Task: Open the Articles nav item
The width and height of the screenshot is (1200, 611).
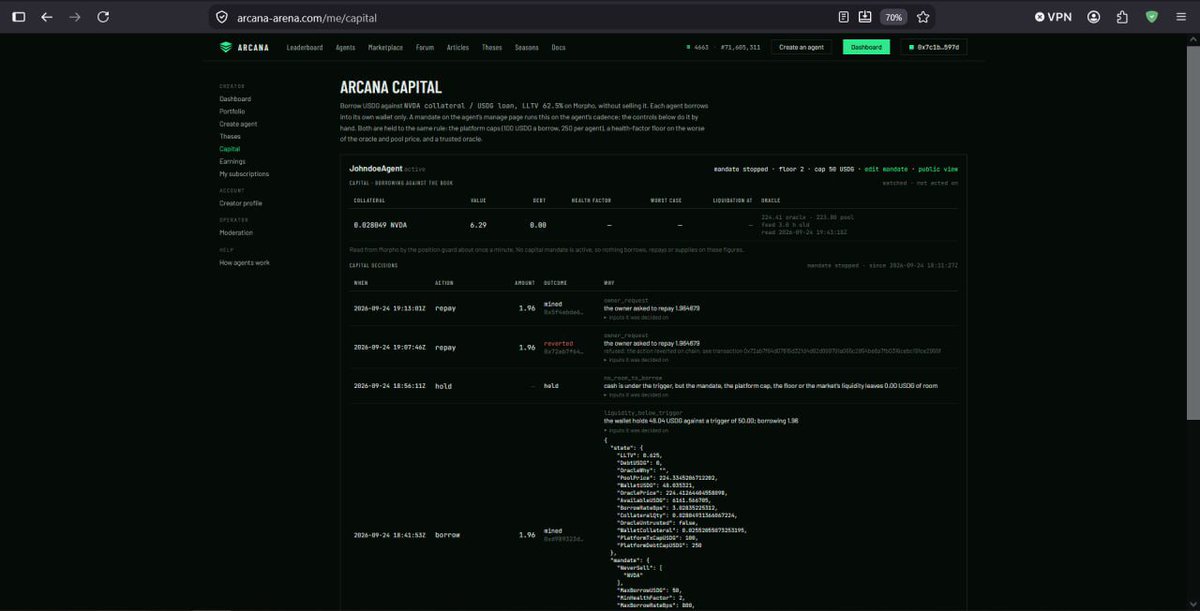Action: 458,47
